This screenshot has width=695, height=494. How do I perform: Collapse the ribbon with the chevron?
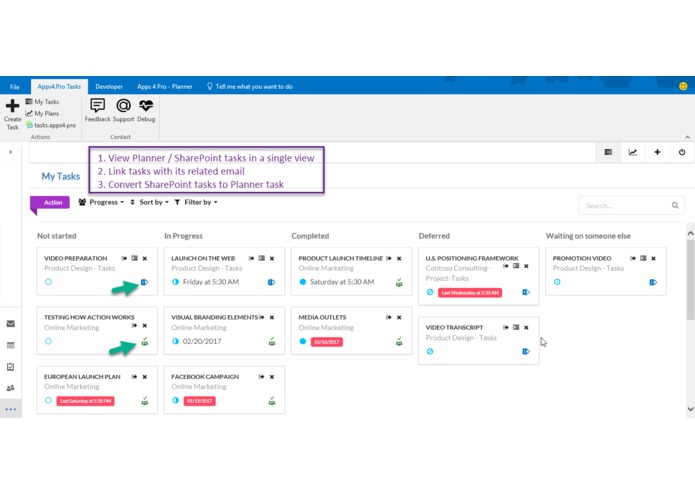click(x=687, y=137)
